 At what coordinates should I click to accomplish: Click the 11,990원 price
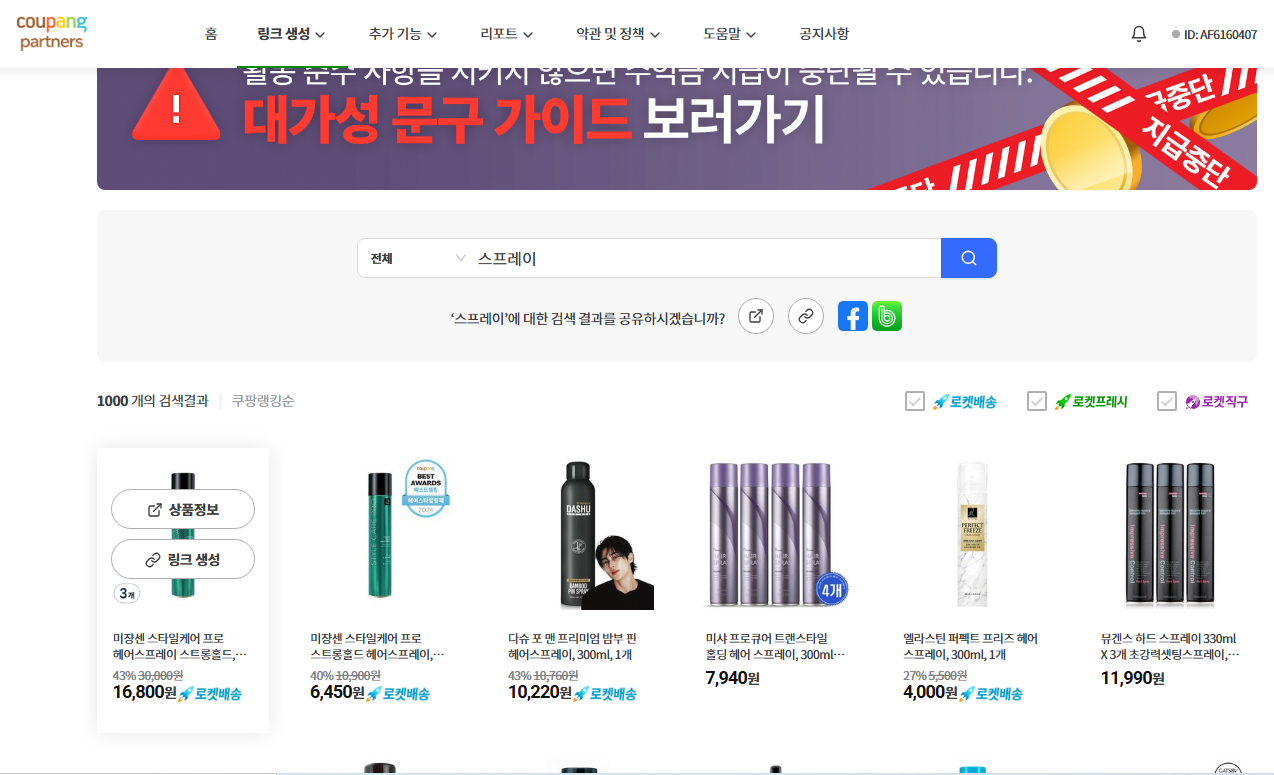tap(1132, 678)
